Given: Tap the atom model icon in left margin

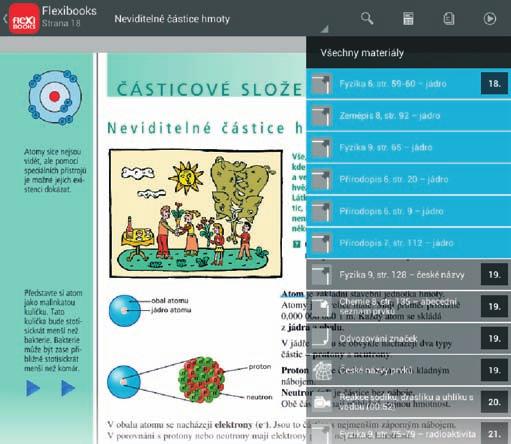Looking at the screenshot, I should point(55,97).
